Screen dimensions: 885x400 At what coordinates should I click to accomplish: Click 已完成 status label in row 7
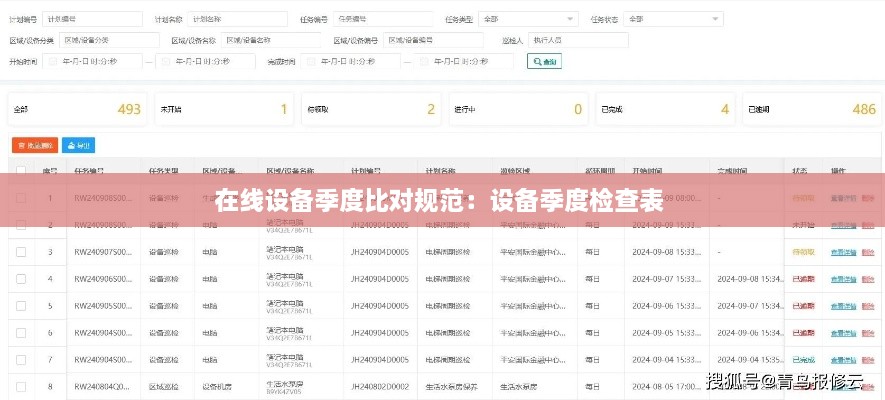coord(804,360)
